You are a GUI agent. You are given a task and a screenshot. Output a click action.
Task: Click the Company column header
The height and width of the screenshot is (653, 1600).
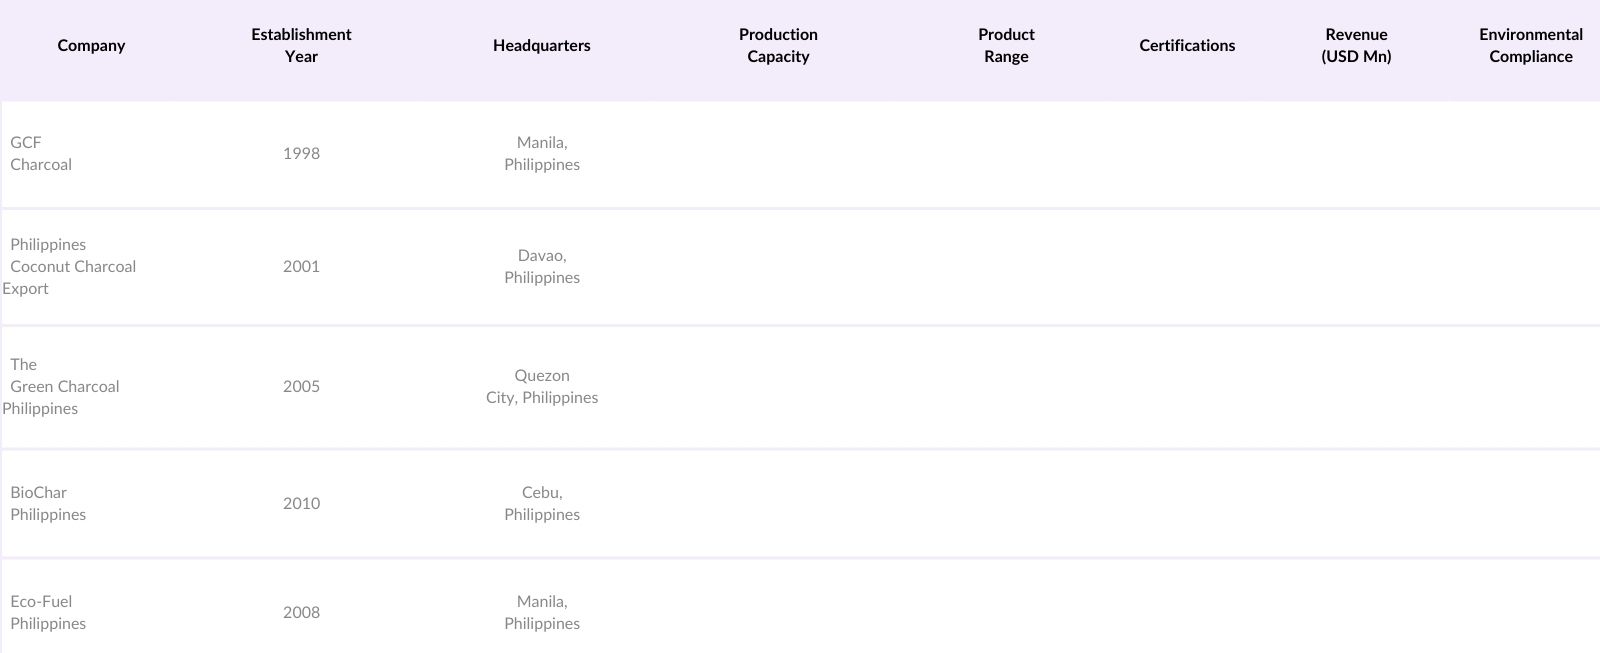click(x=91, y=46)
